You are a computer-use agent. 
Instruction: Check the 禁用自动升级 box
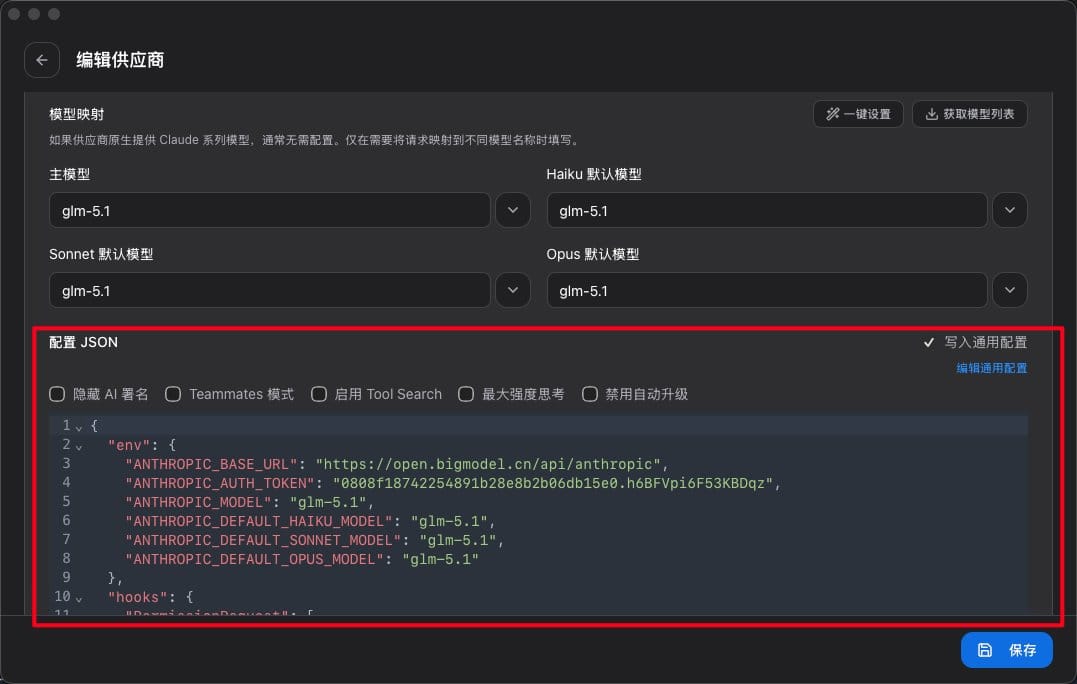590,394
